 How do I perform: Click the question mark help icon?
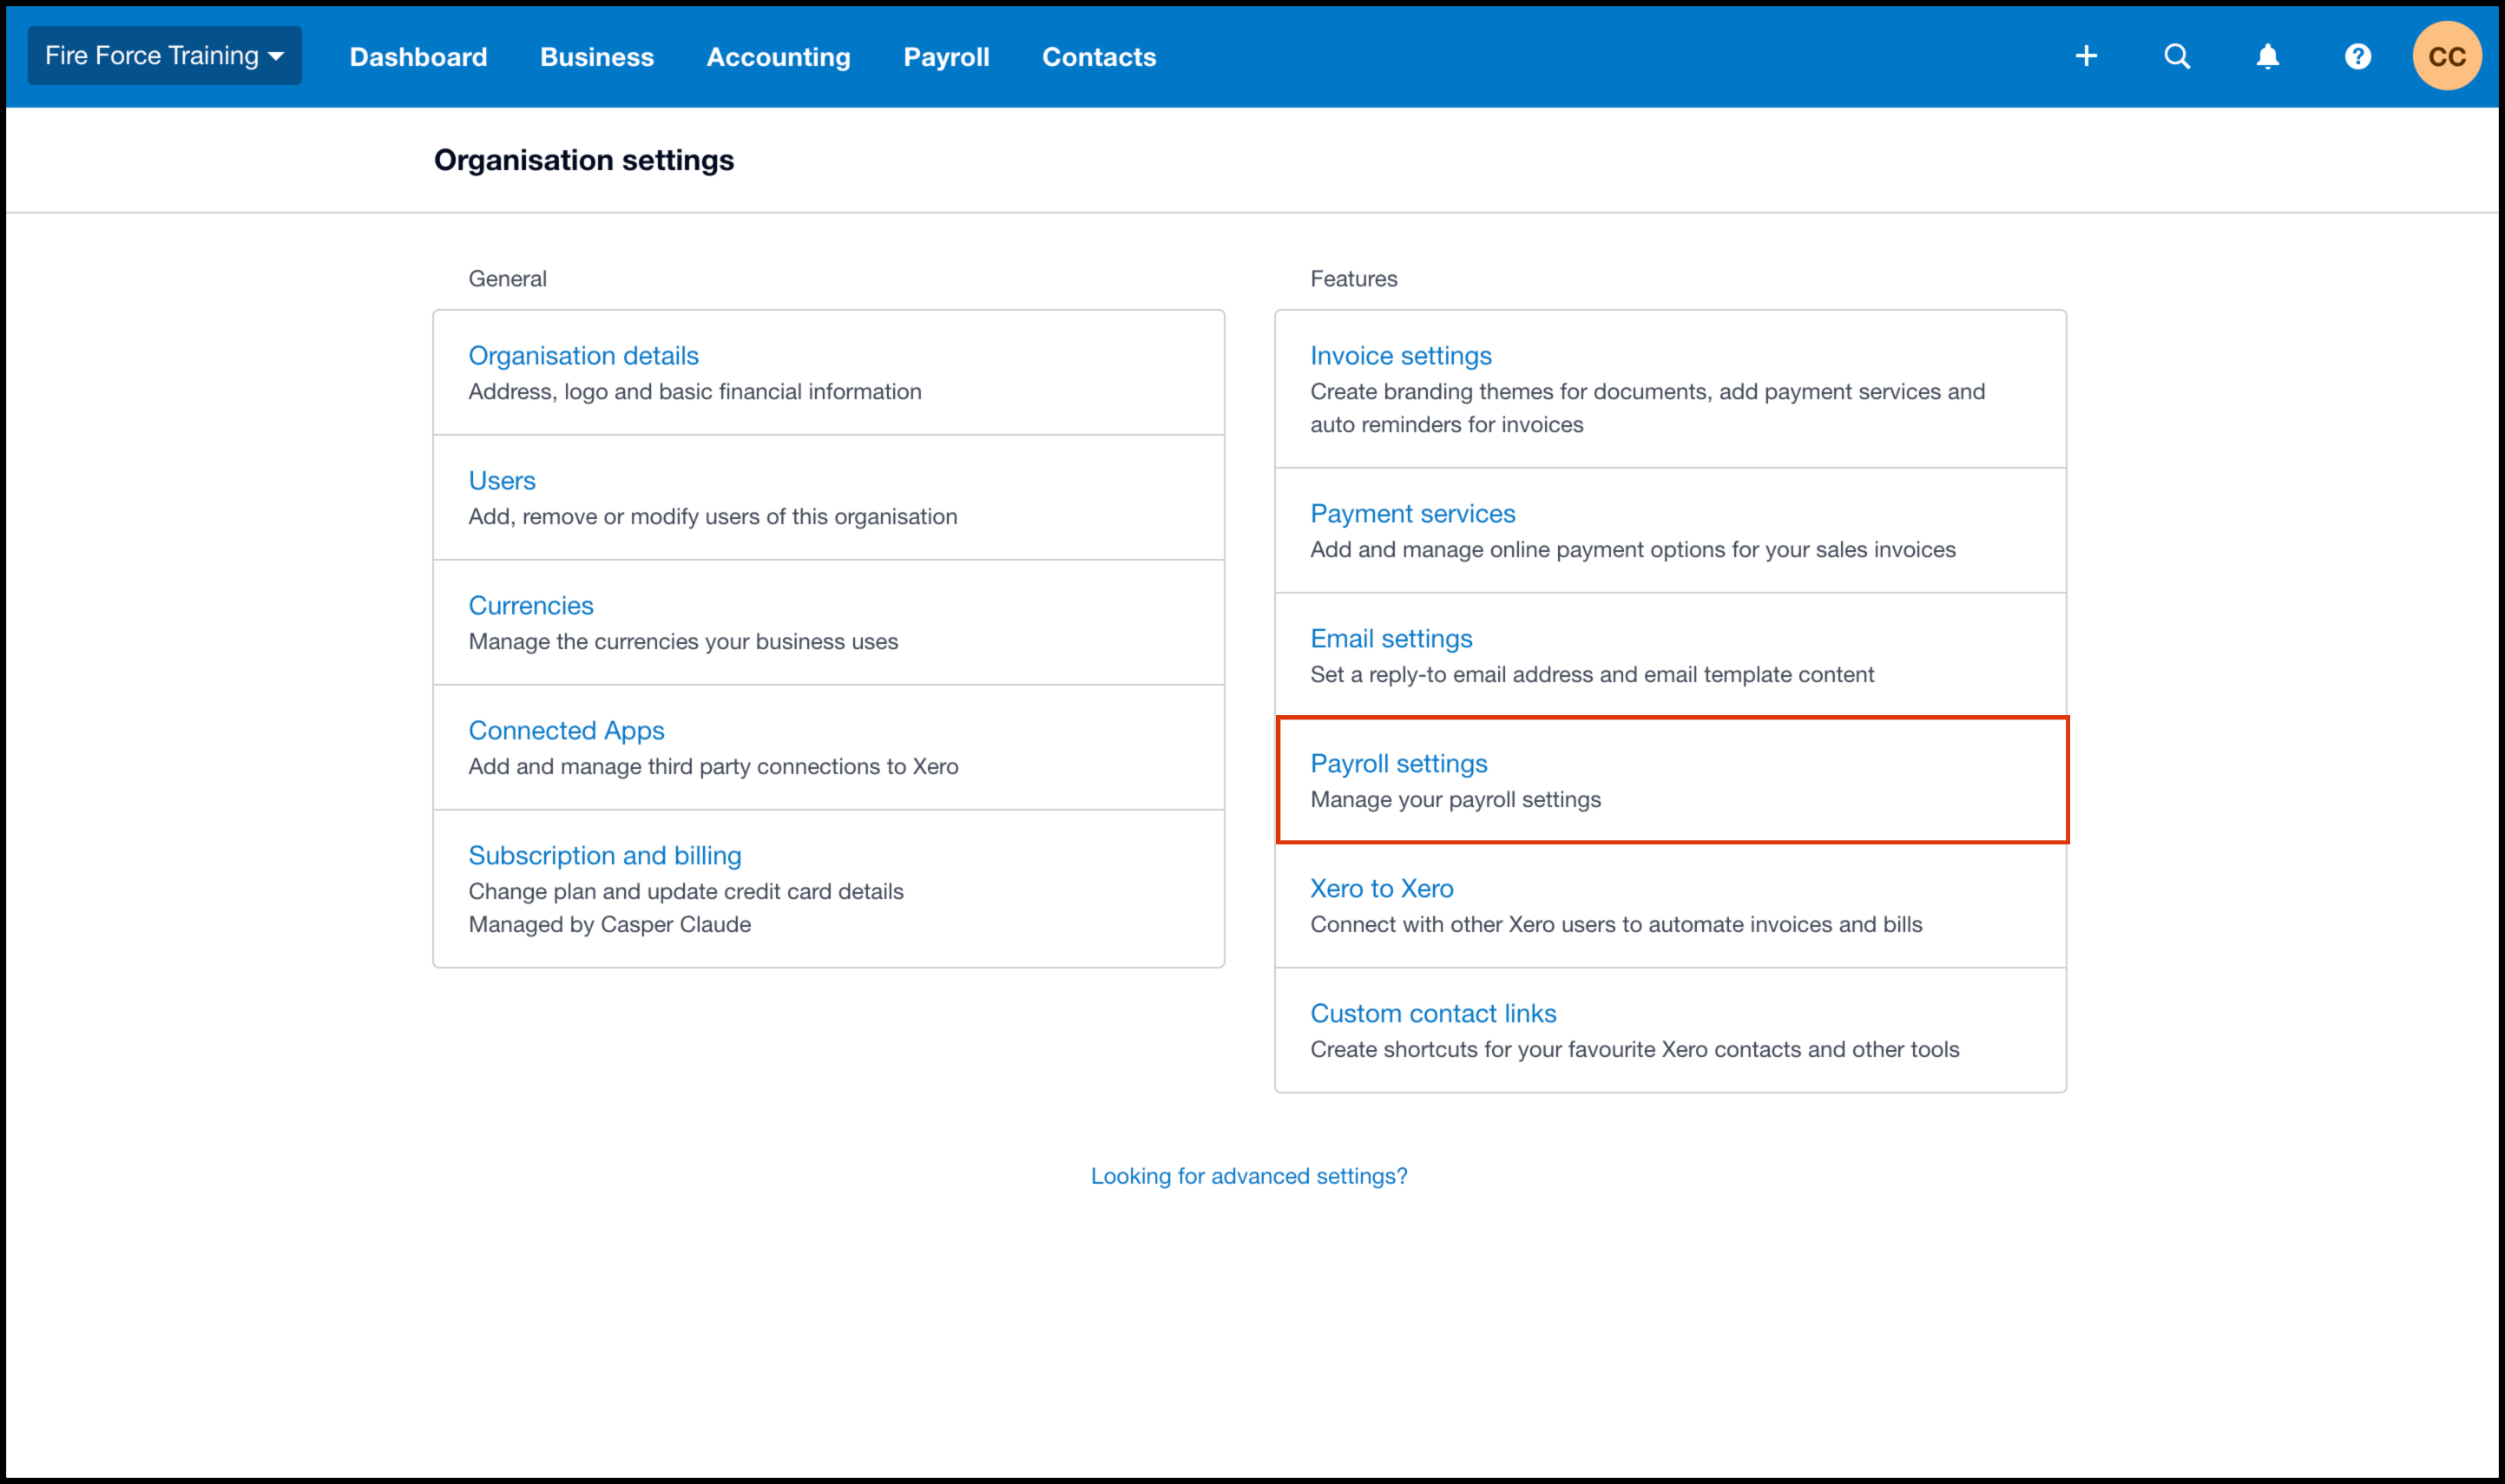[2357, 56]
